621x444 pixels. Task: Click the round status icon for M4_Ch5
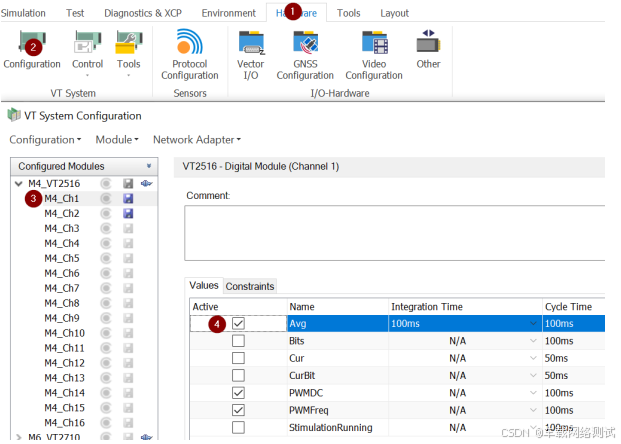pyautogui.click(x=106, y=258)
